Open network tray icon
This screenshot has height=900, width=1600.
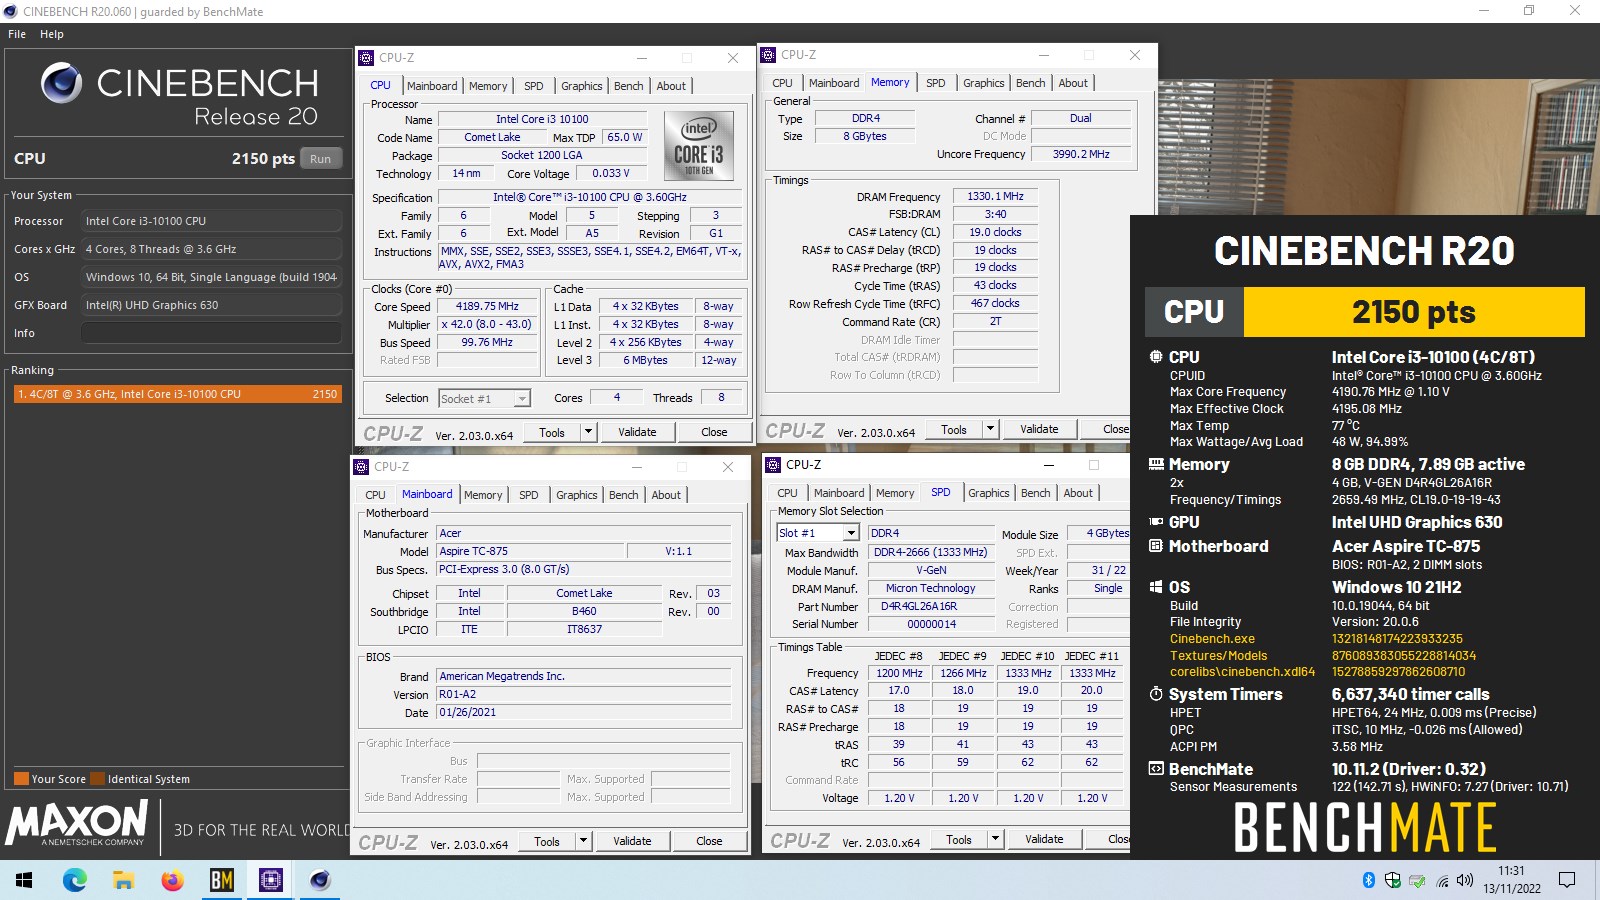click(x=1442, y=881)
